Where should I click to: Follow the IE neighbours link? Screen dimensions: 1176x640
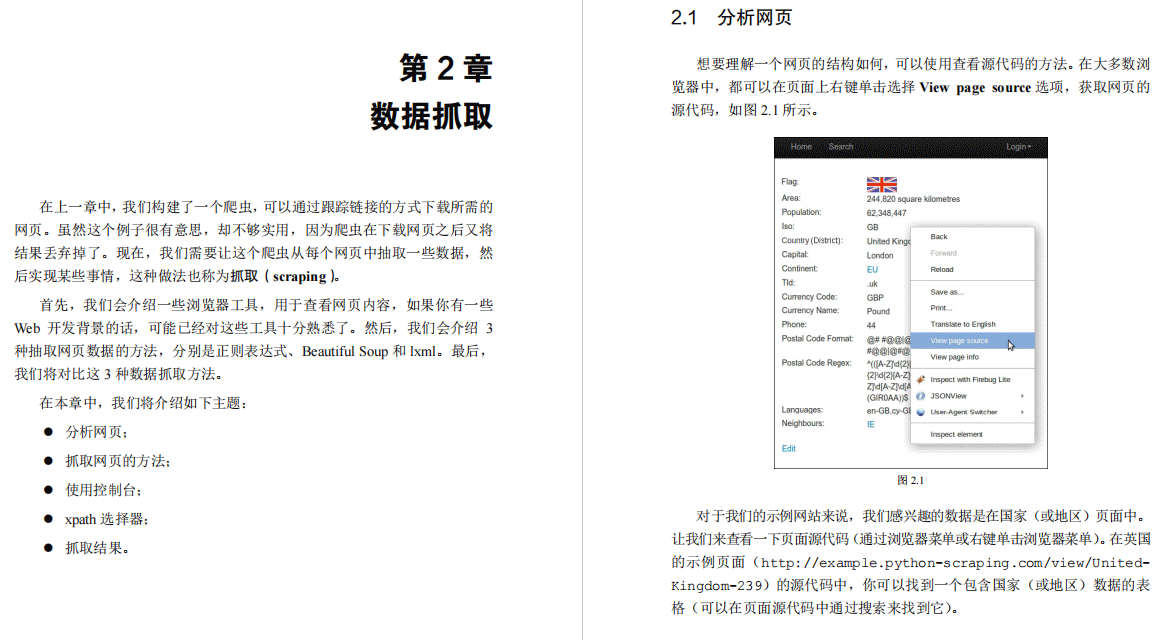click(x=871, y=425)
